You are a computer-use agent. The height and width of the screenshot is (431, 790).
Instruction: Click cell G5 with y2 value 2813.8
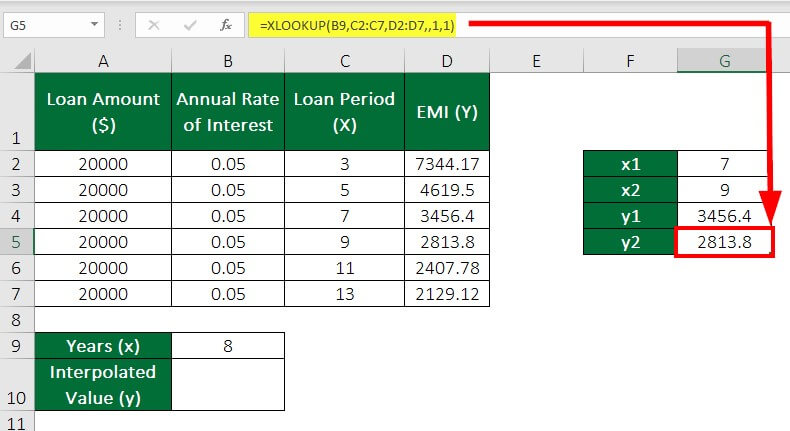point(724,242)
